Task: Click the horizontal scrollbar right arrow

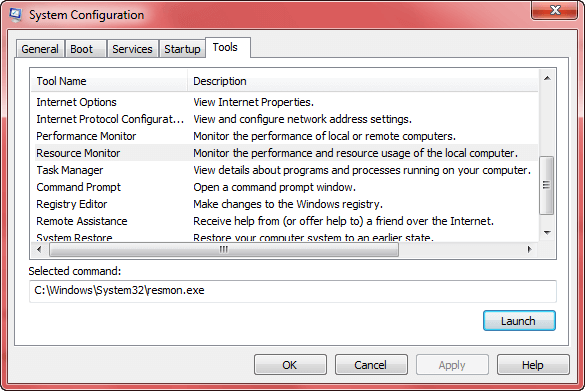Action: click(x=529, y=249)
